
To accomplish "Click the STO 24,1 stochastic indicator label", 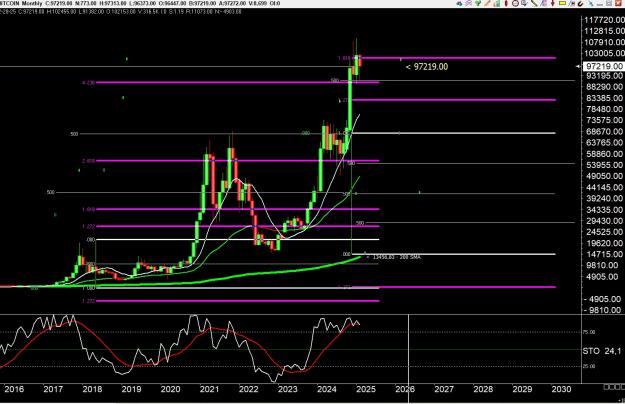I will pyautogui.click(x=602, y=351).
